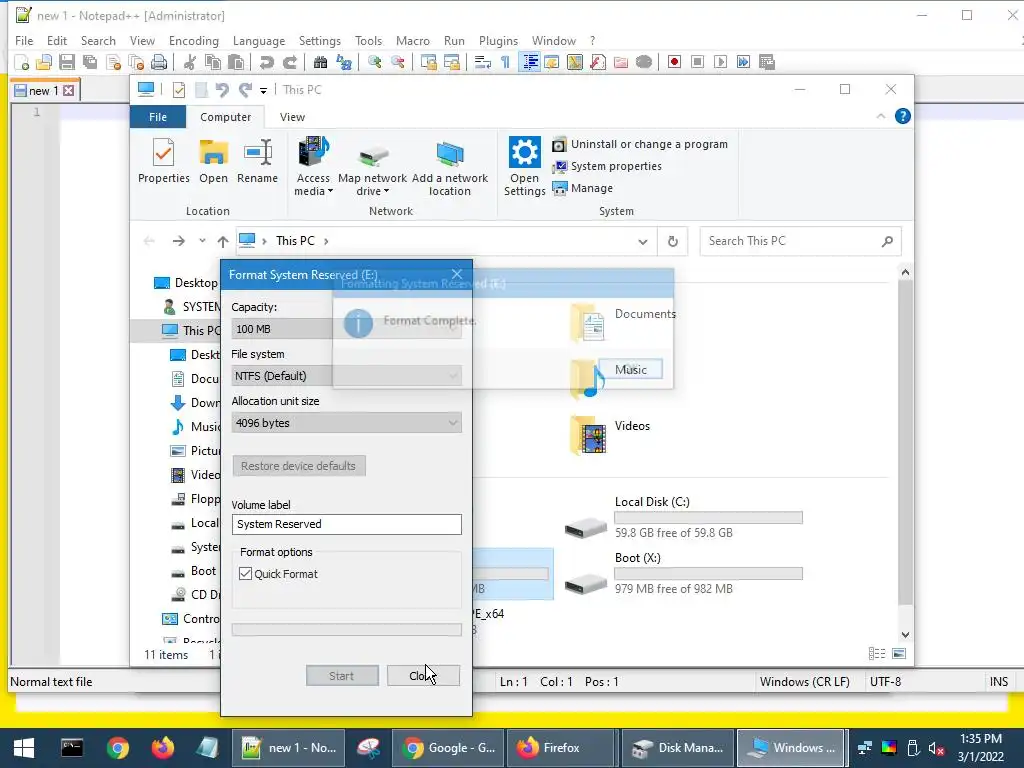Click the Open Settings gear icon

coord(524,167)
